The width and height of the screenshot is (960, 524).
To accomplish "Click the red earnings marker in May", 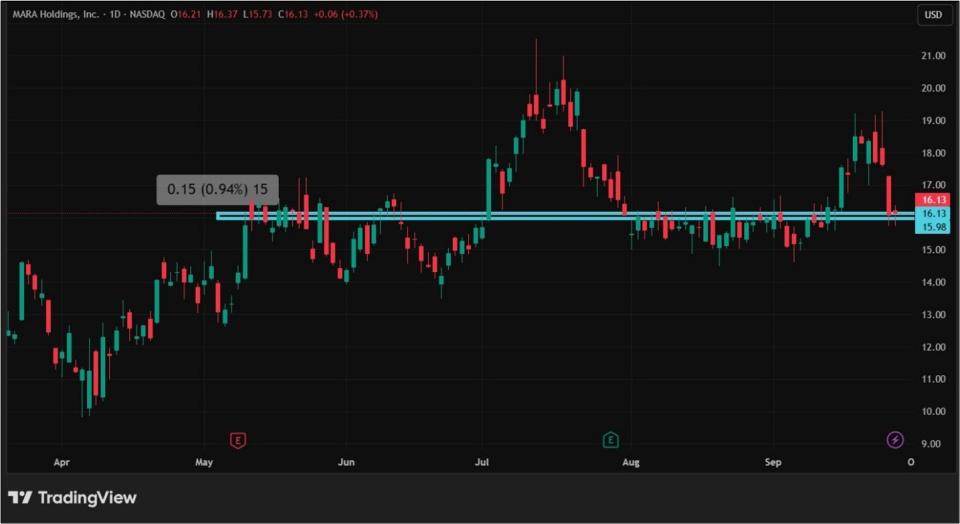I will (x=237, y=440).
